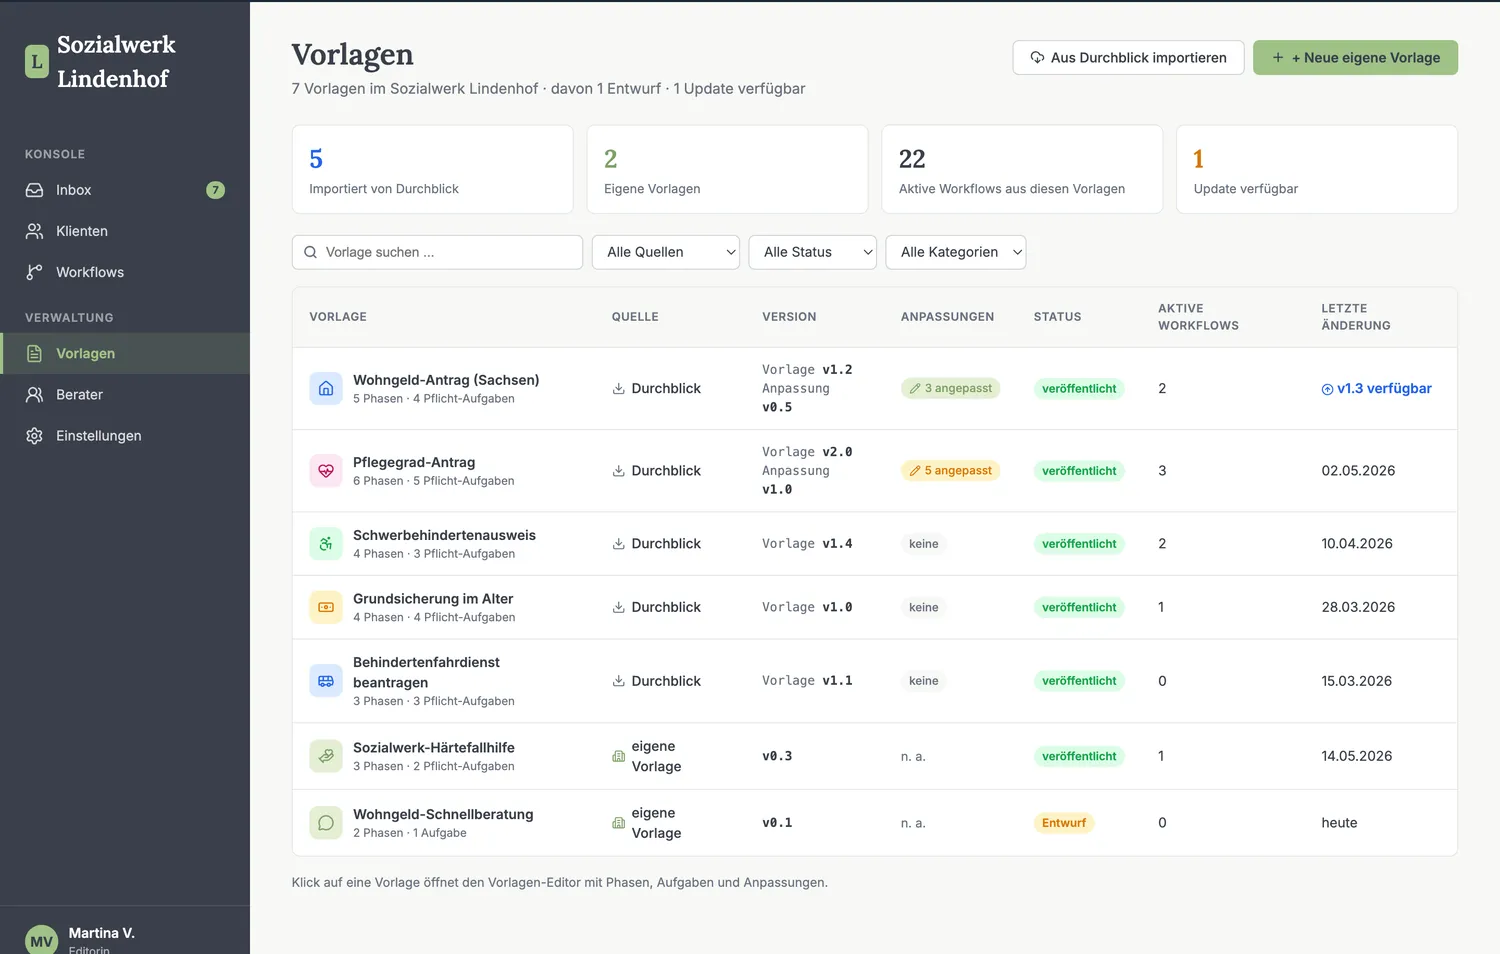Create a new template with Neue eigene Vorlage
Screen dimensions: 1500x954
(1355, 57)
